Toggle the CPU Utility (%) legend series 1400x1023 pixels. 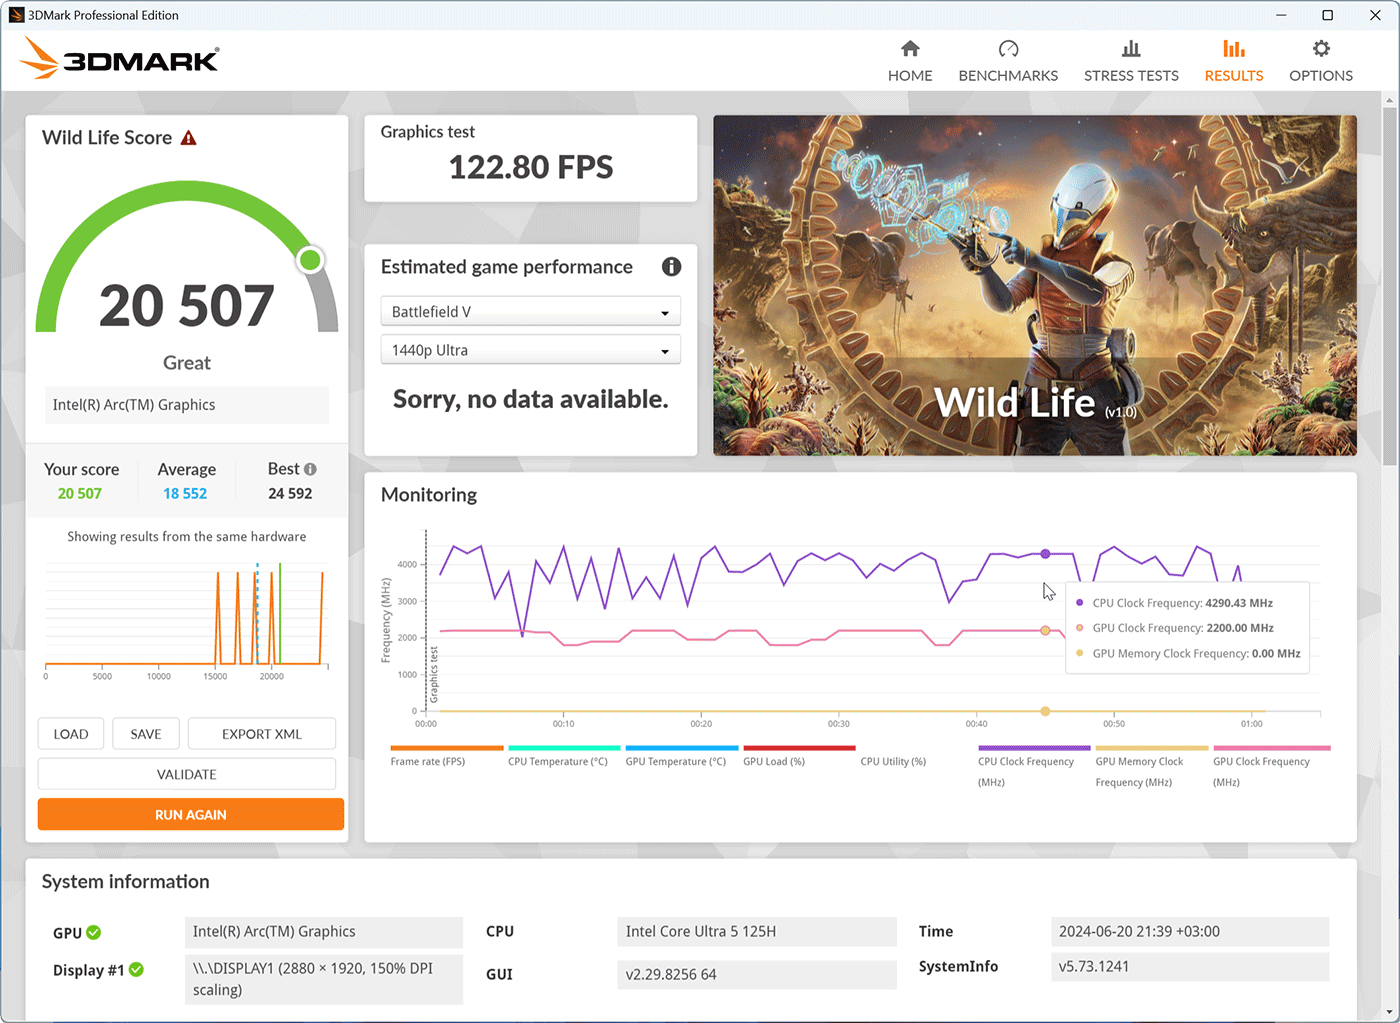pyautogui.click(x=893, y=761)
